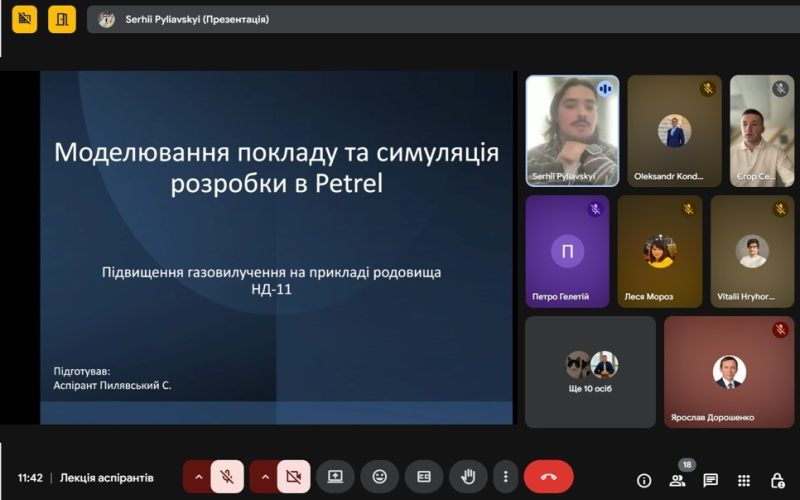Click participant count badge 18
This screenshot has height=500, width=800.
687,465
